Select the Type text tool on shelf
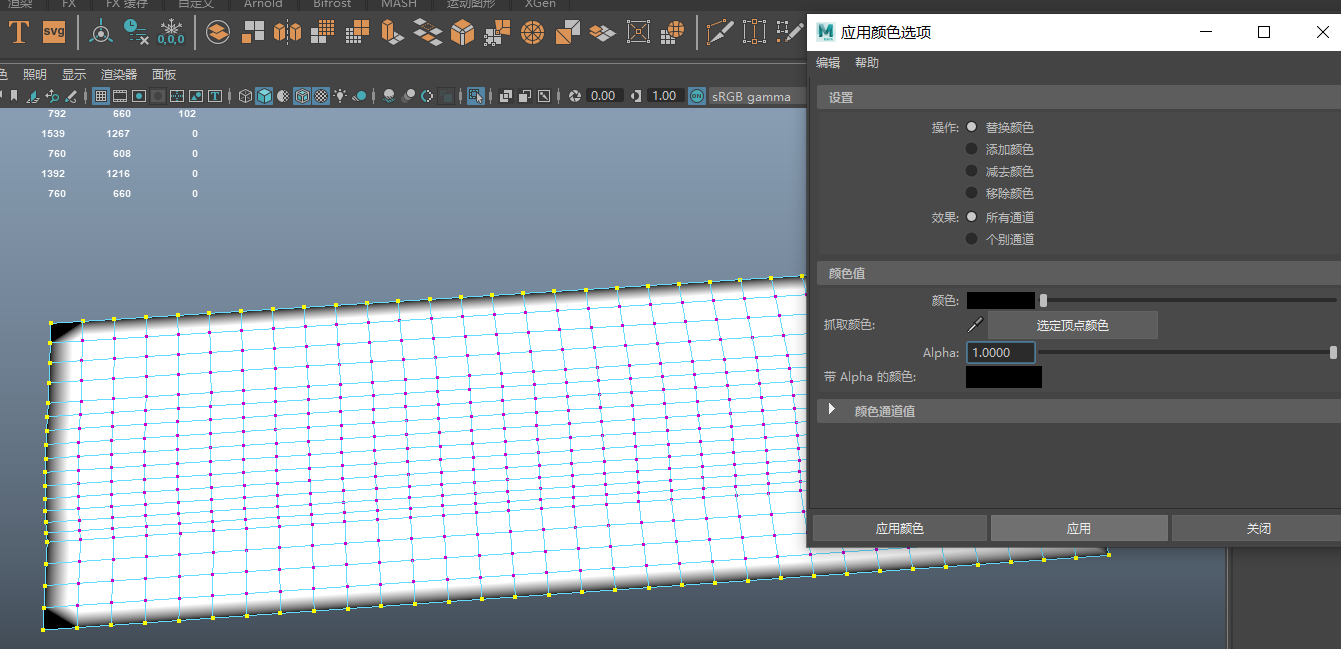Screen dimensions: 1341x649 pos(18,33)
